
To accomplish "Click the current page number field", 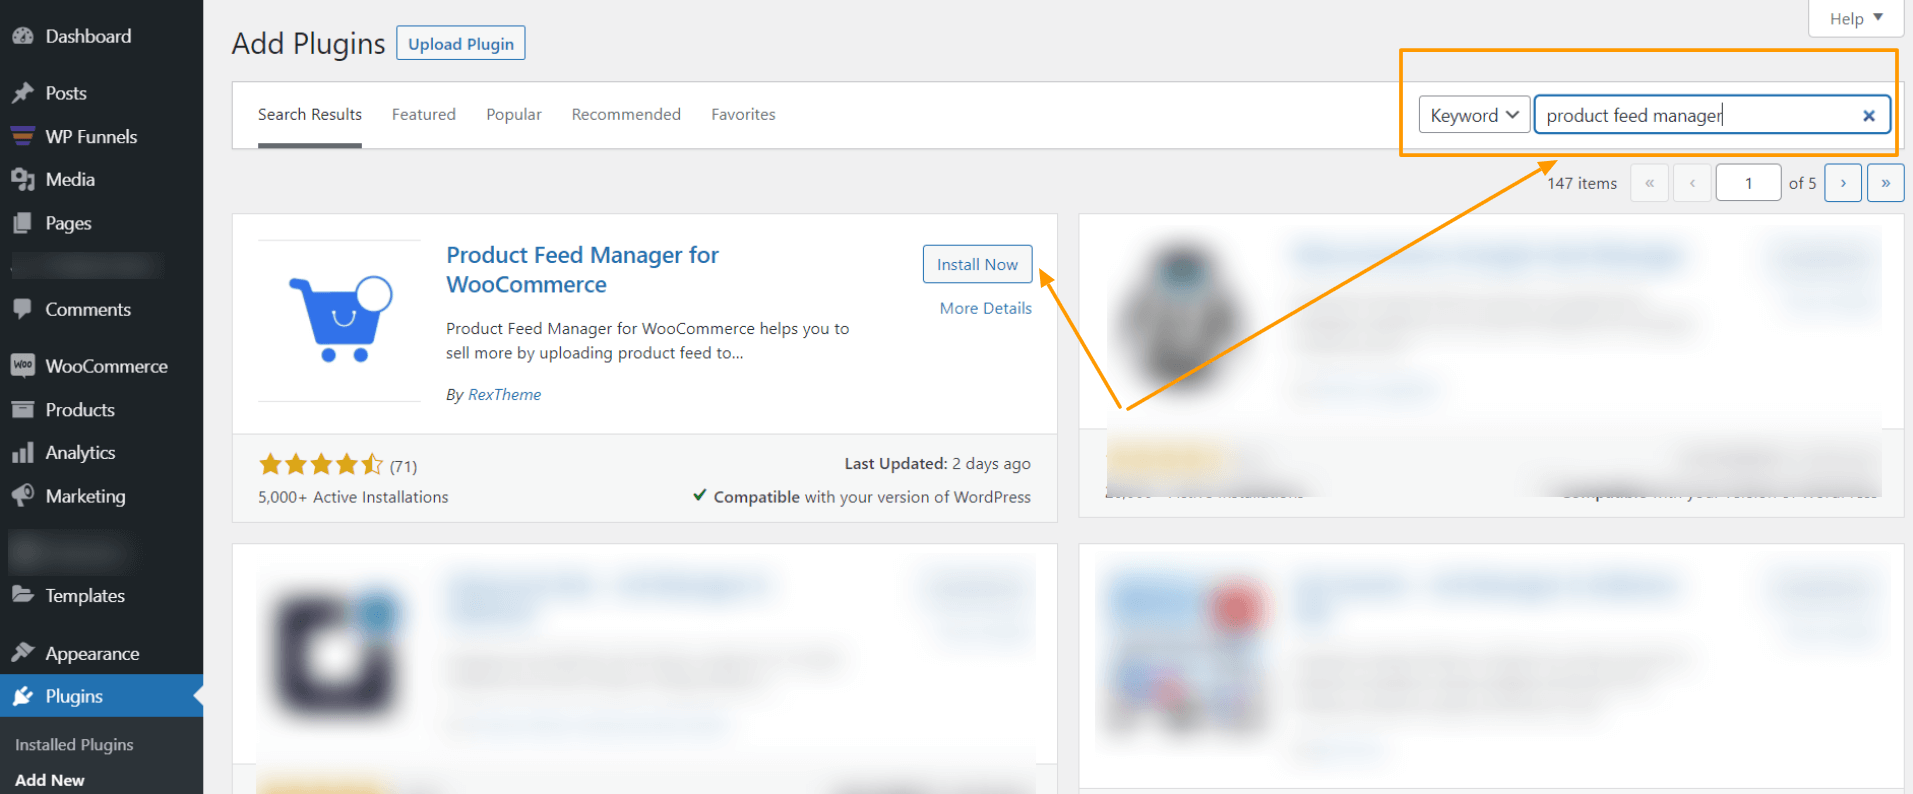I will [1748, 183].
